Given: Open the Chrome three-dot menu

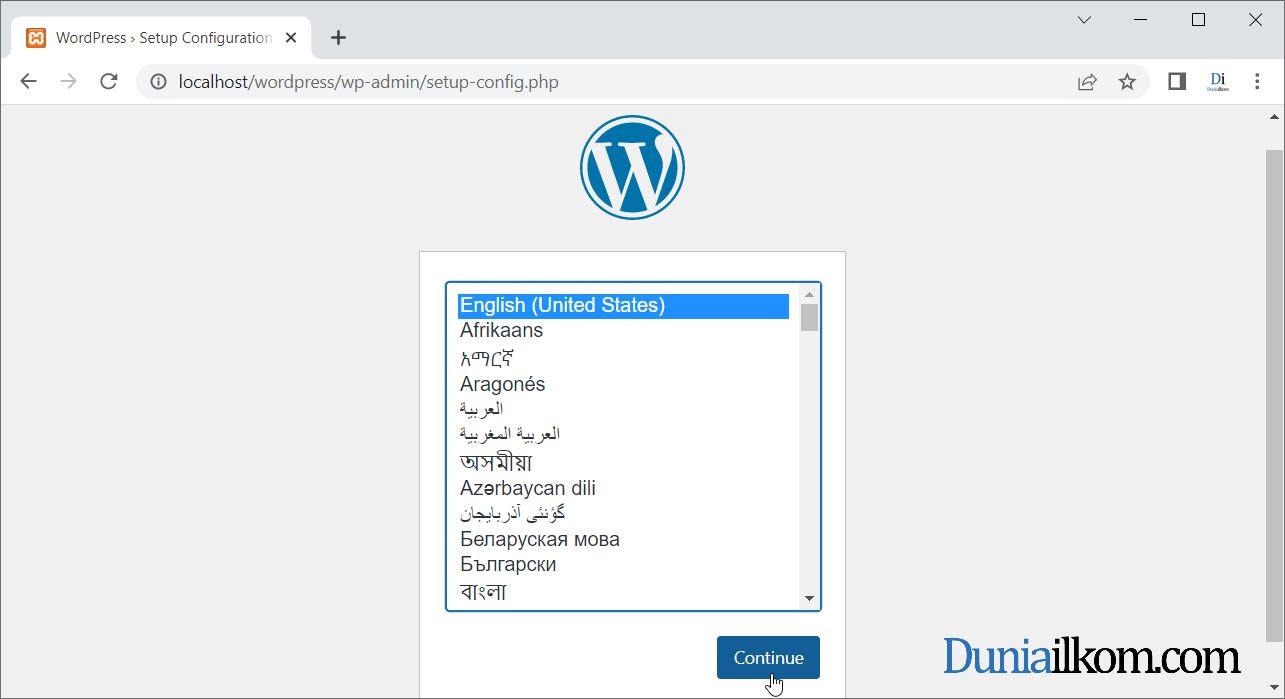Looking at the screenshot, I should 1258,82.
